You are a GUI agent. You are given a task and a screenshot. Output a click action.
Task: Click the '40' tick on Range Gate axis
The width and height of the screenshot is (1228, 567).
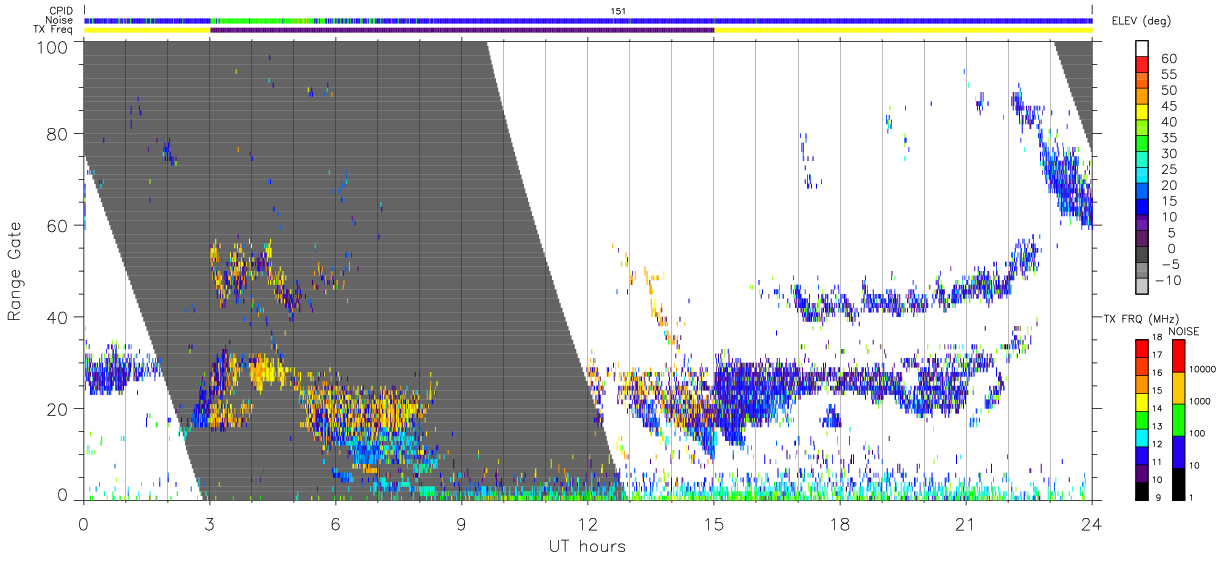(x=57, y=317)
